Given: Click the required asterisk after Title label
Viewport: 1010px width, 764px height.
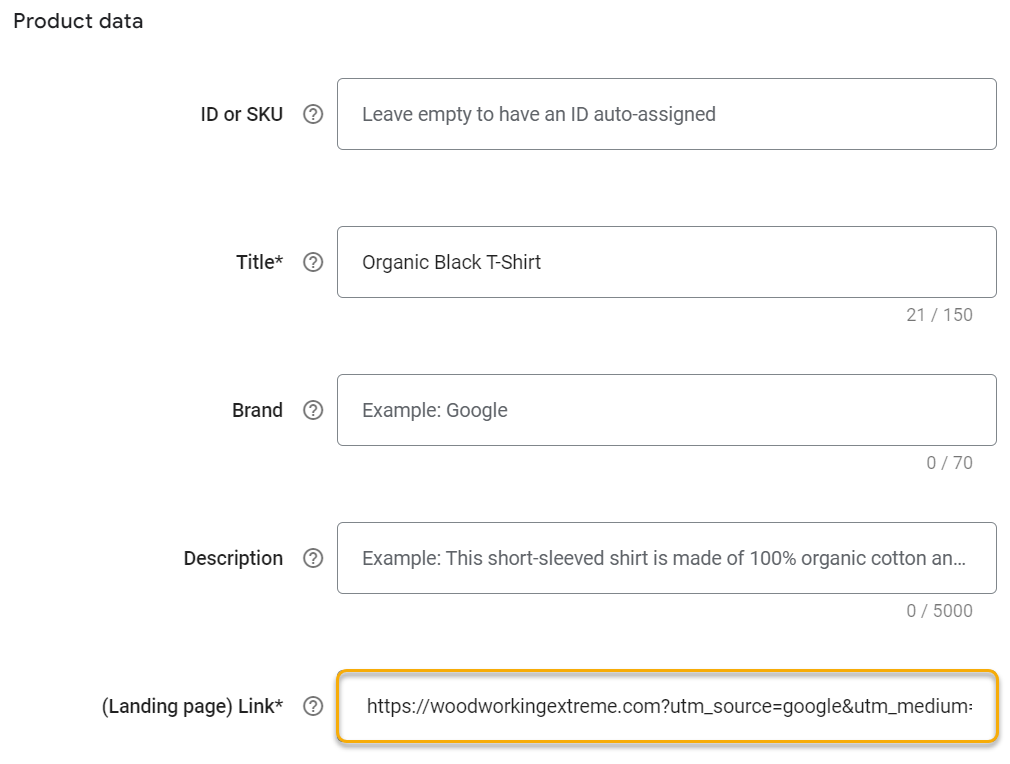Looking at the screenshot, I should (279, 260).
